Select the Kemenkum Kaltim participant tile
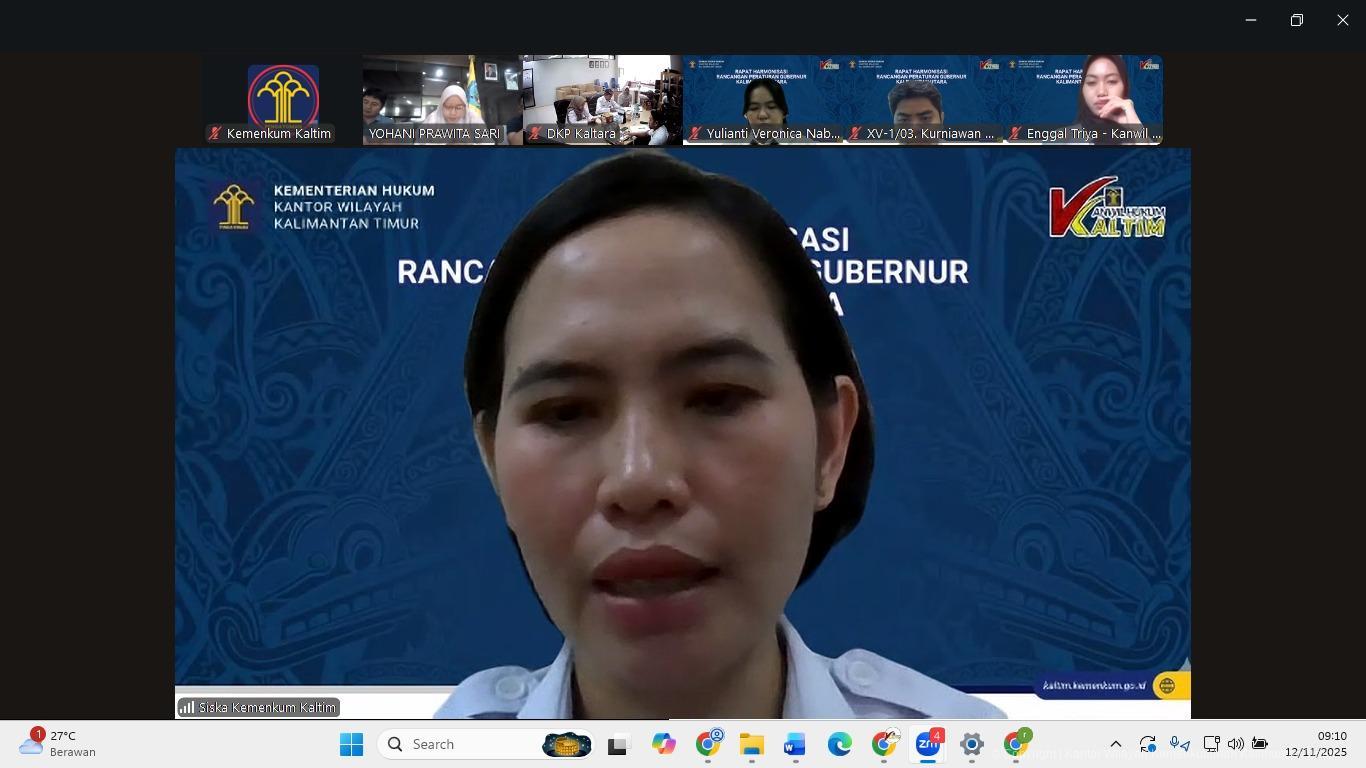Image resolution: width=1366 pixels, height=768 pixels. click(282, 100)
